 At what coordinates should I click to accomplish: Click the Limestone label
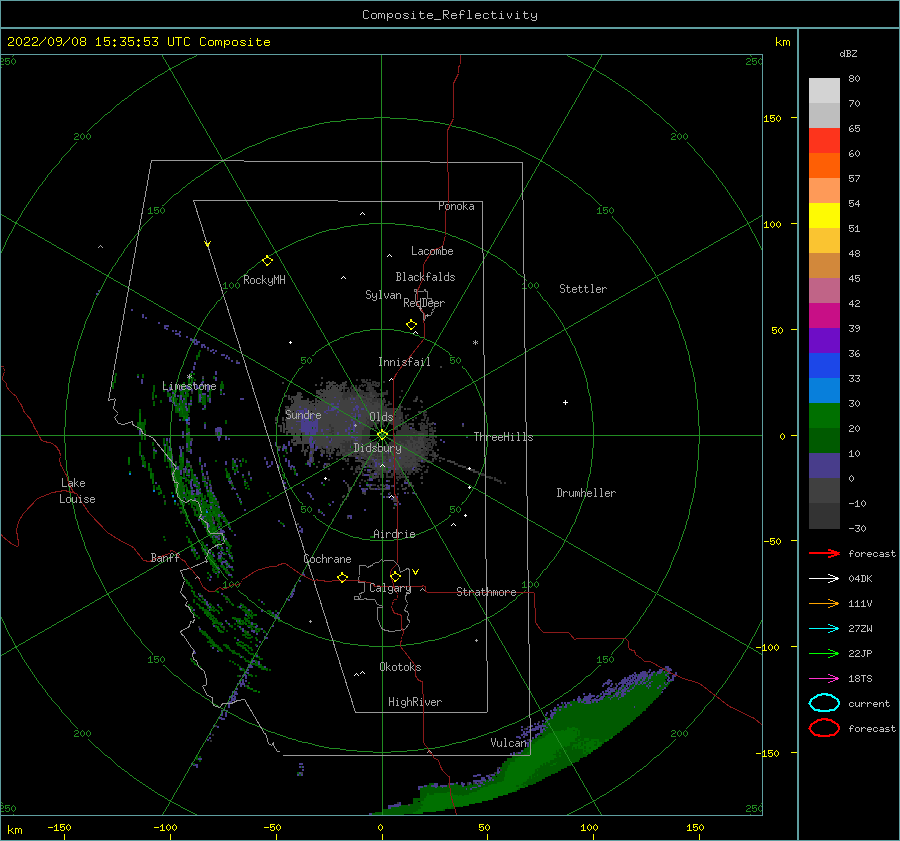pos(189,386)
